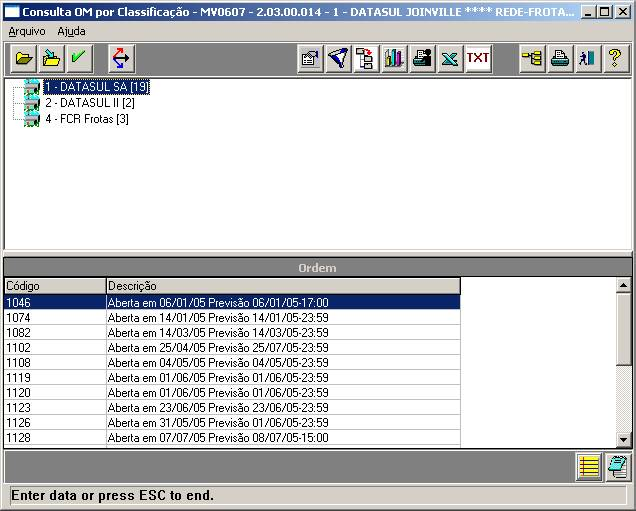The width and height of the screenshot is (636, 511).
Task: Select tree node 1 - DATASUL SA [19]
Action: click(x=97, y=87)
